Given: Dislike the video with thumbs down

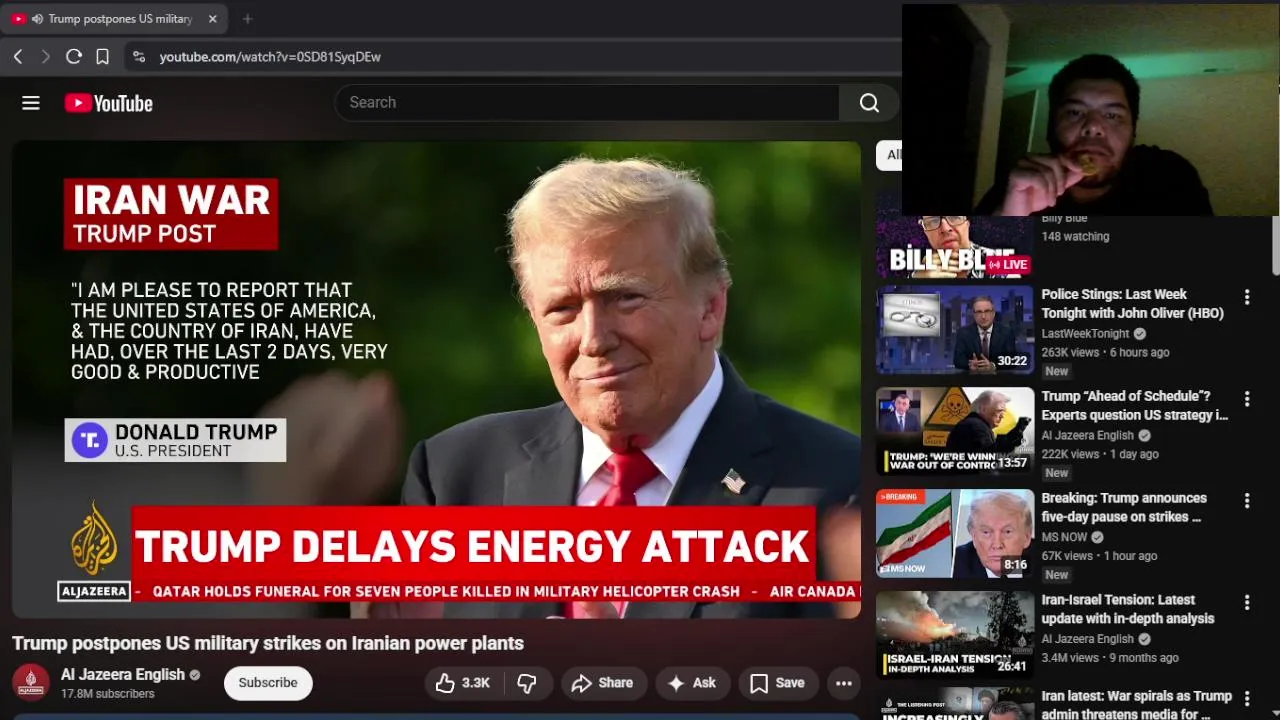Looking at the screenshot, I should 527,683.
